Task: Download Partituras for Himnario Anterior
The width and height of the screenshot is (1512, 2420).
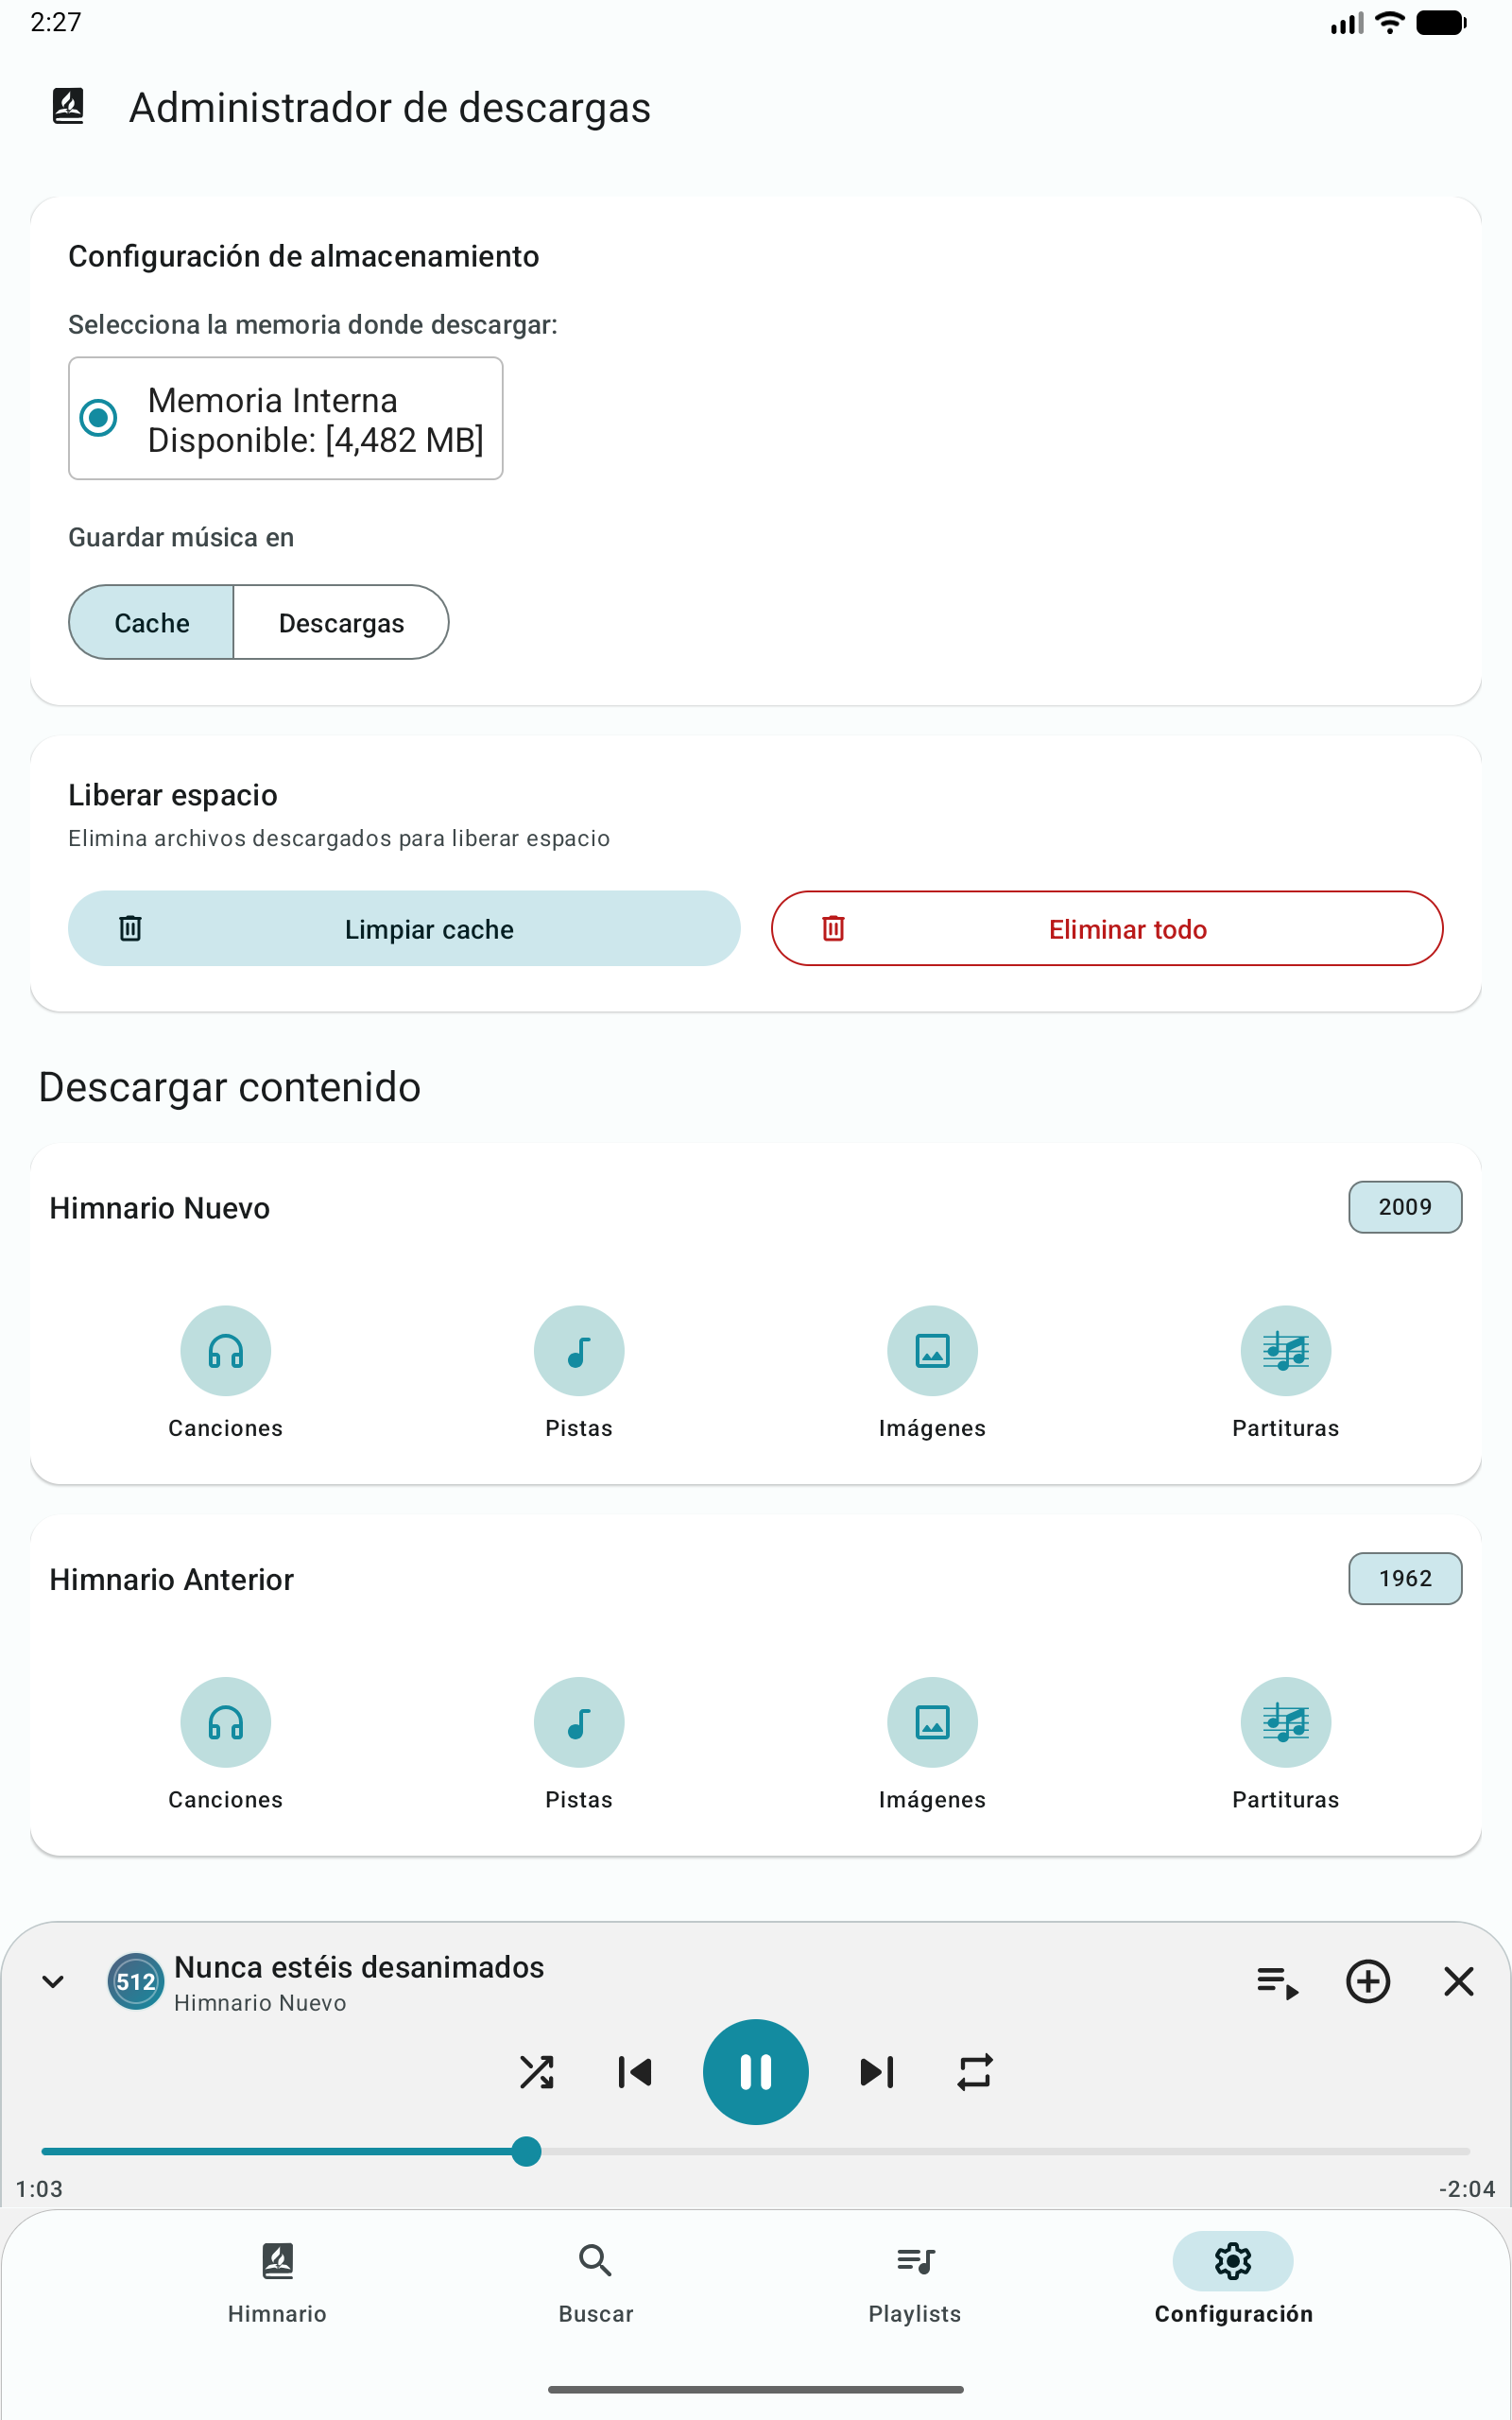Action: pyautogui.click(x=1285, y=1722)
